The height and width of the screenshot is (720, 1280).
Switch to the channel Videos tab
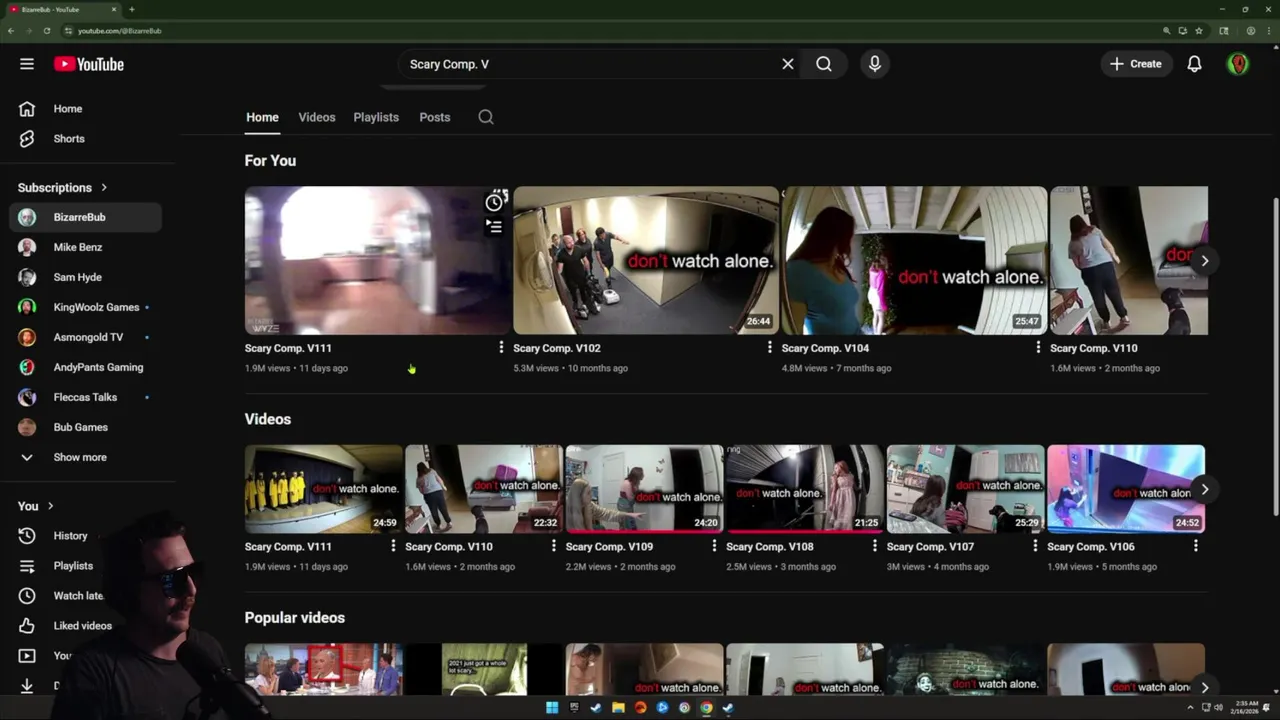[x=317, y=117]
